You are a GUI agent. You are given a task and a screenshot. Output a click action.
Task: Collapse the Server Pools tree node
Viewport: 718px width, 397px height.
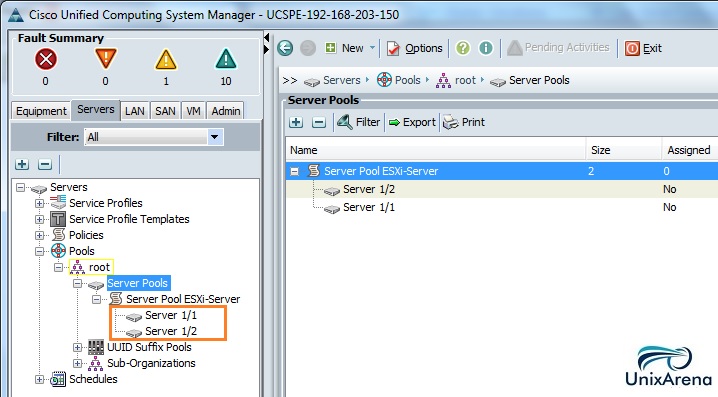(x=77, y=283)
